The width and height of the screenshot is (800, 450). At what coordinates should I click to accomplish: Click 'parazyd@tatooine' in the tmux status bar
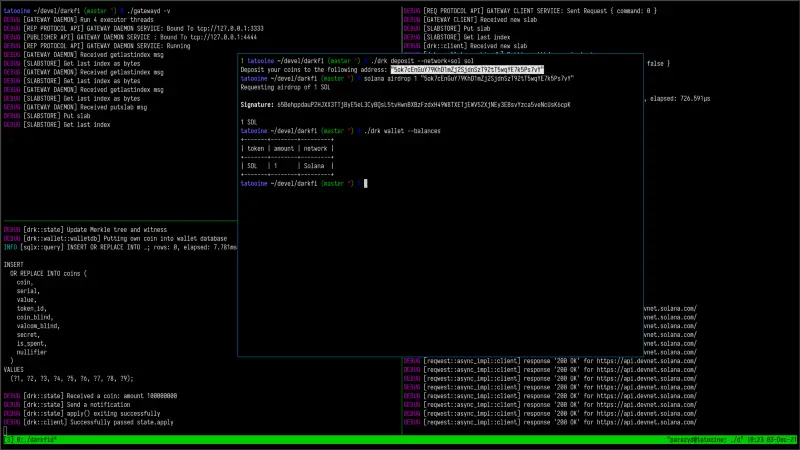pos(696,439)
